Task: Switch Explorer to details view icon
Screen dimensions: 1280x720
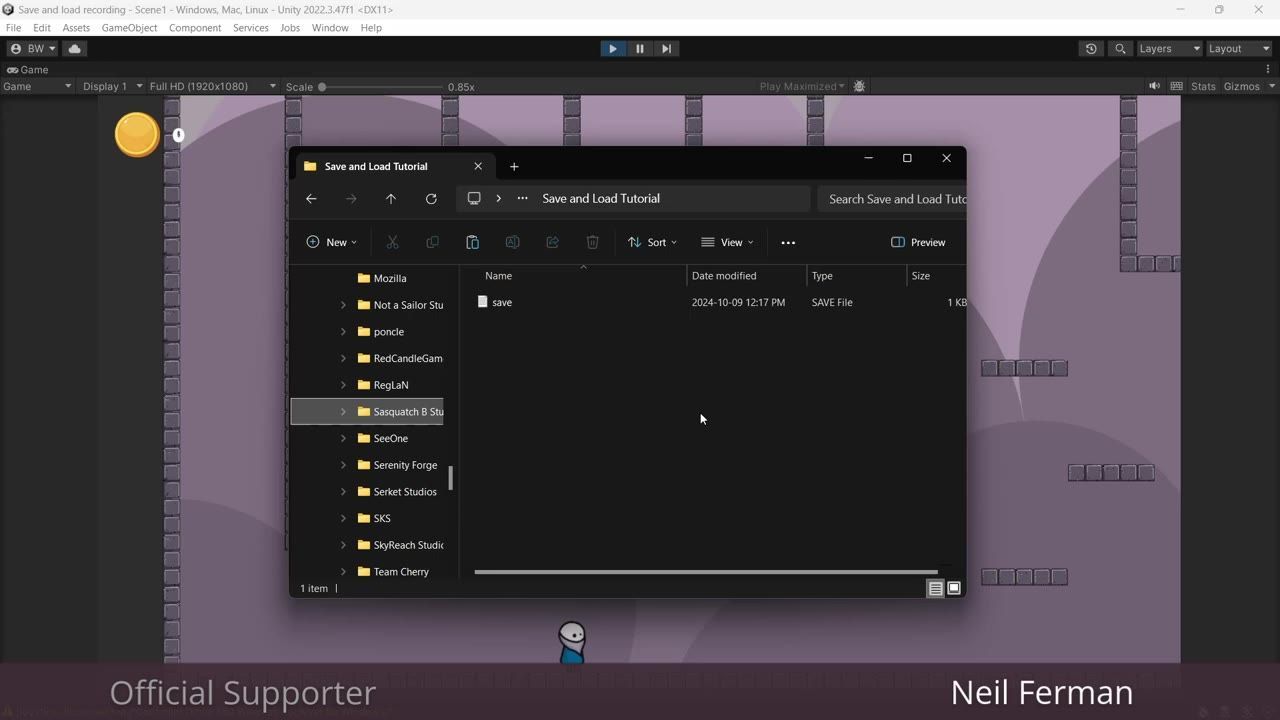Action: click(x=935, y=588)
